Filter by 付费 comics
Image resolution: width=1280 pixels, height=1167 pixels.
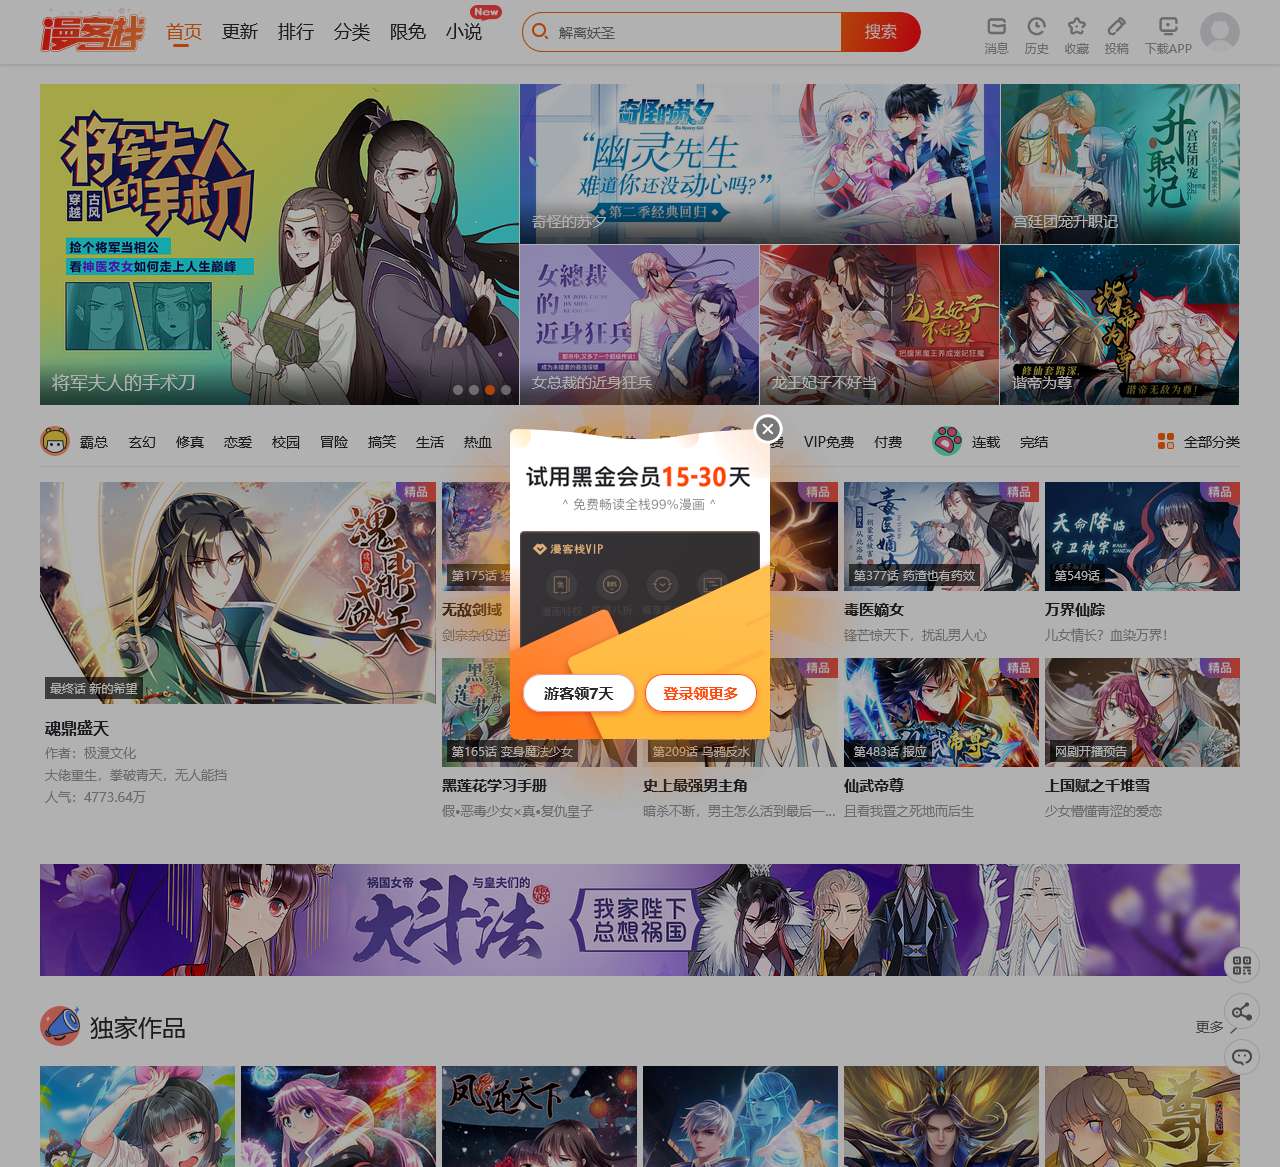[888, 442]
